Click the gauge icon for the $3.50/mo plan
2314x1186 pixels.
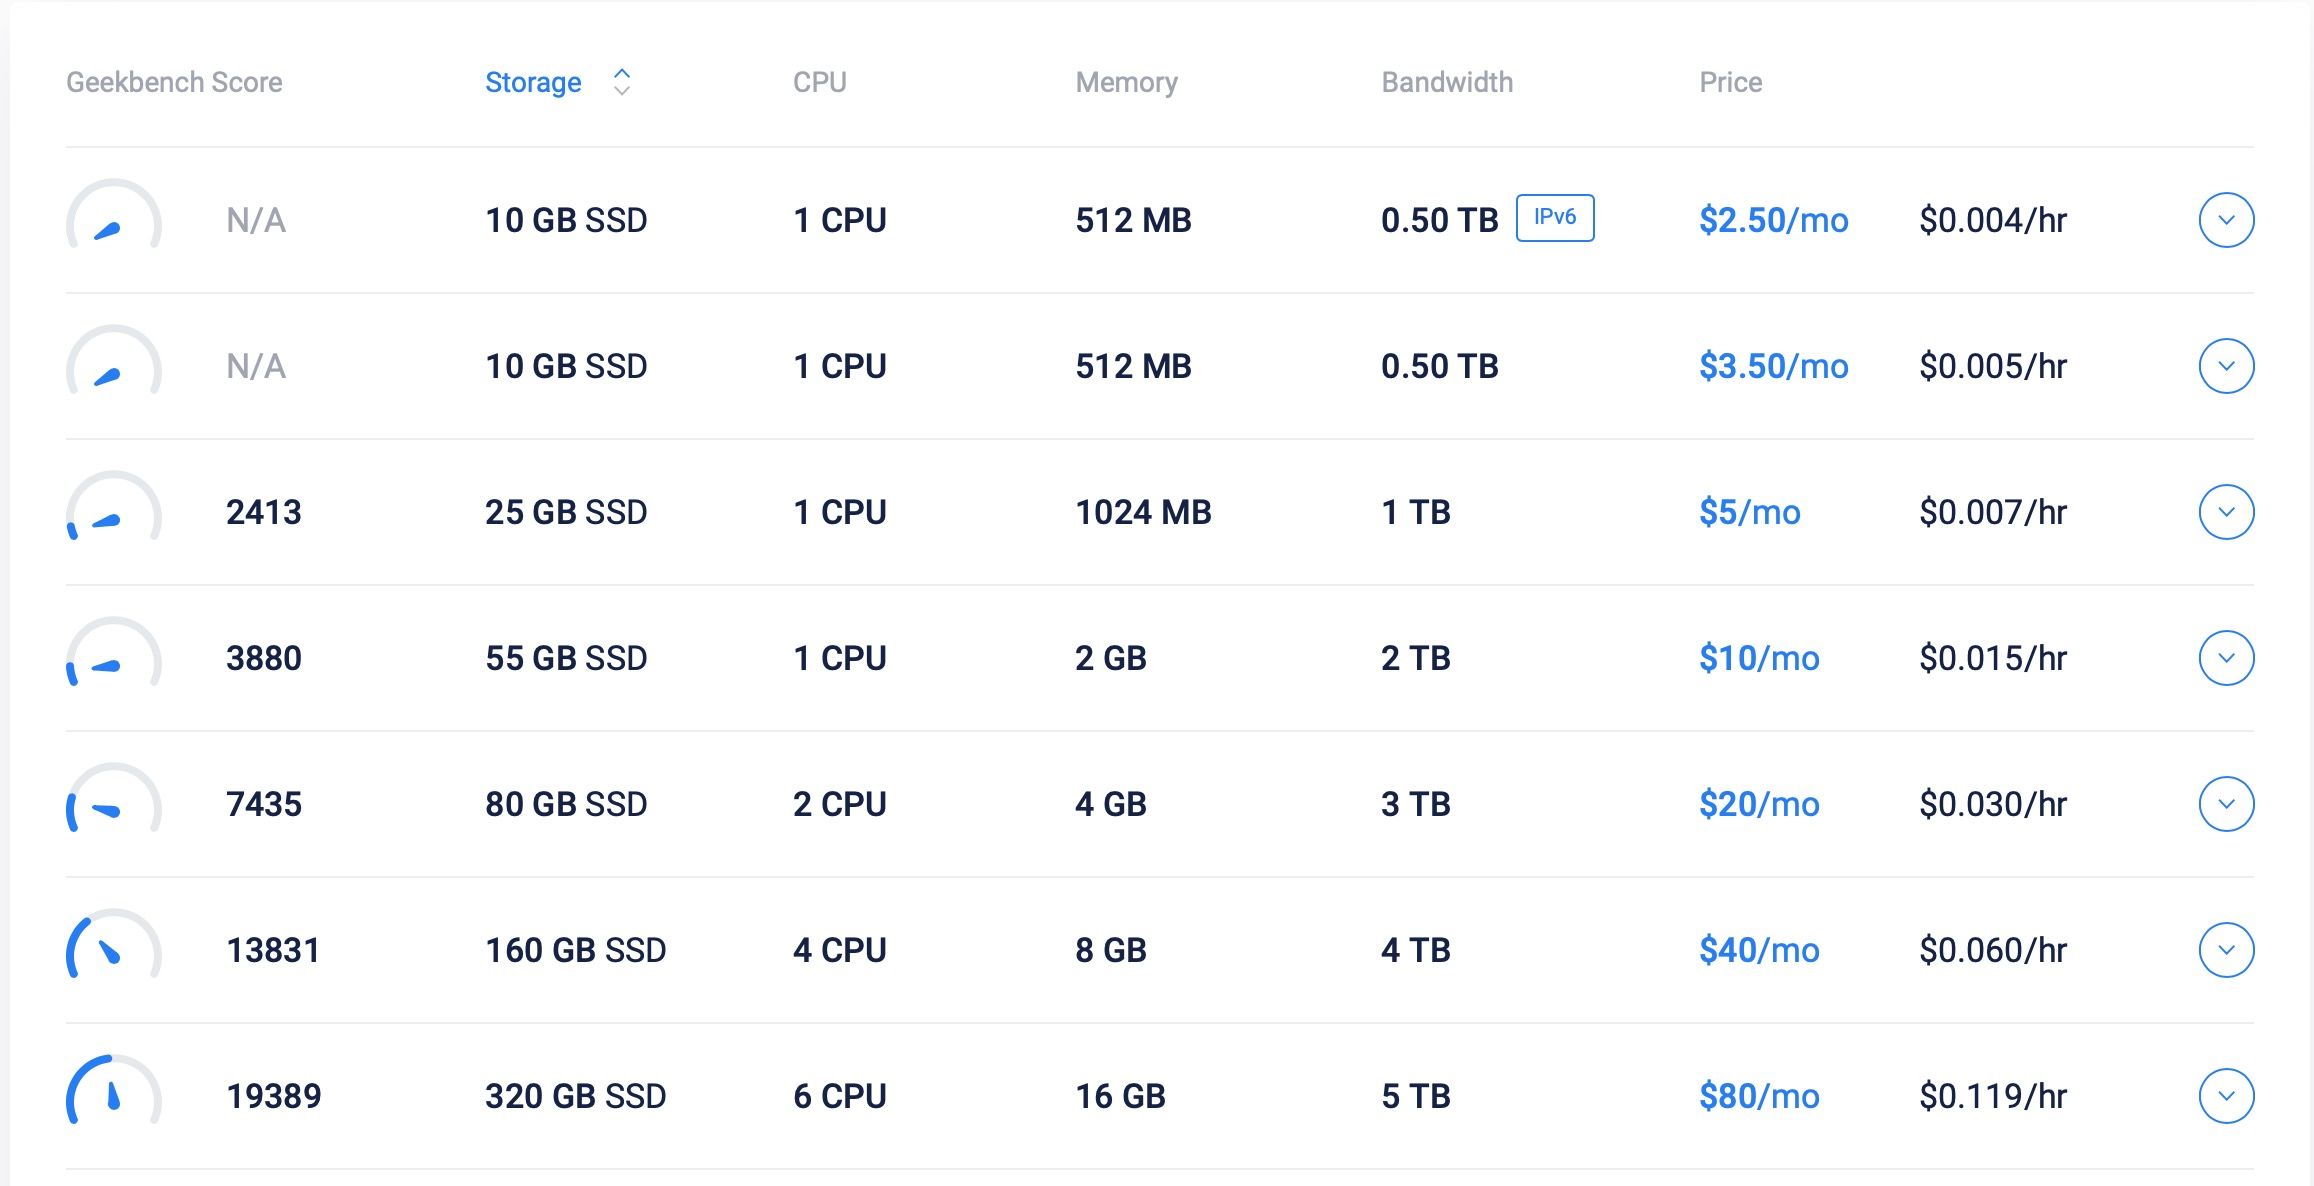[x=114, y=360]
